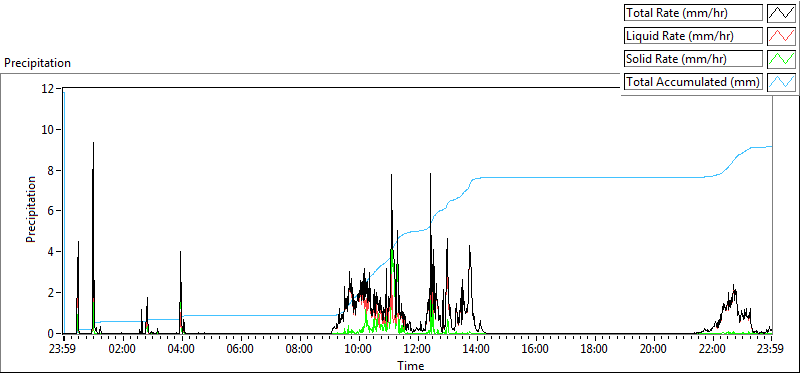
Task: Click the ending 23:59 time axis label
Action: 771,350
